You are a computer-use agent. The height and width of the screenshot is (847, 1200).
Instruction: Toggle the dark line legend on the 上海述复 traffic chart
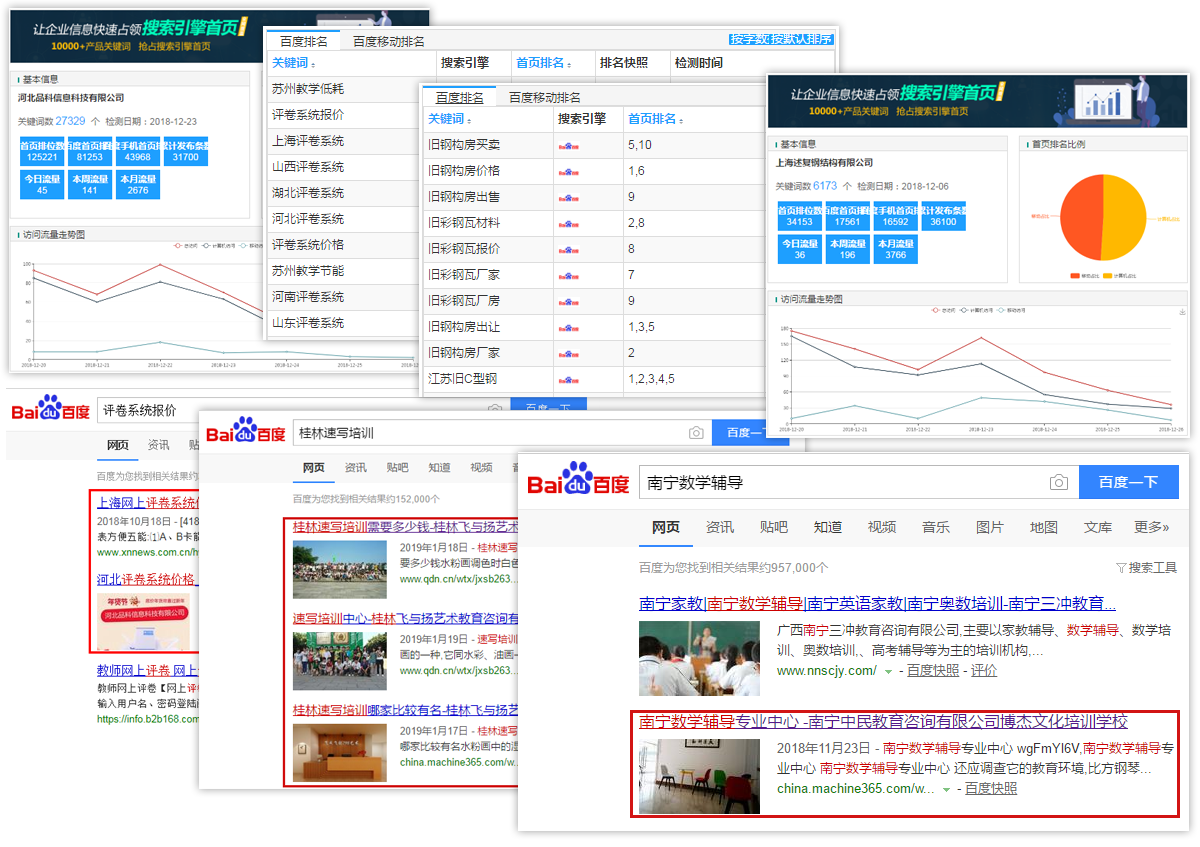point(978,310)
